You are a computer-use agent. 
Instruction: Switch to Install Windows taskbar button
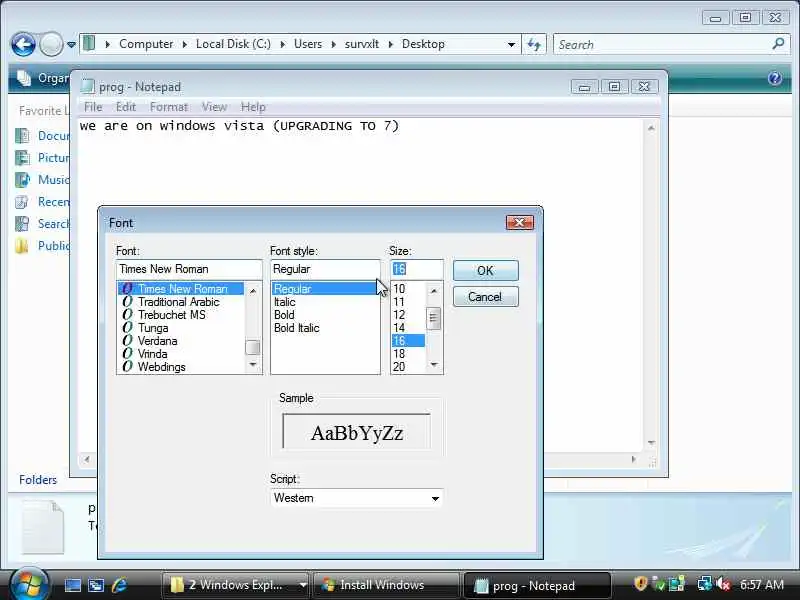click(386, 585)
